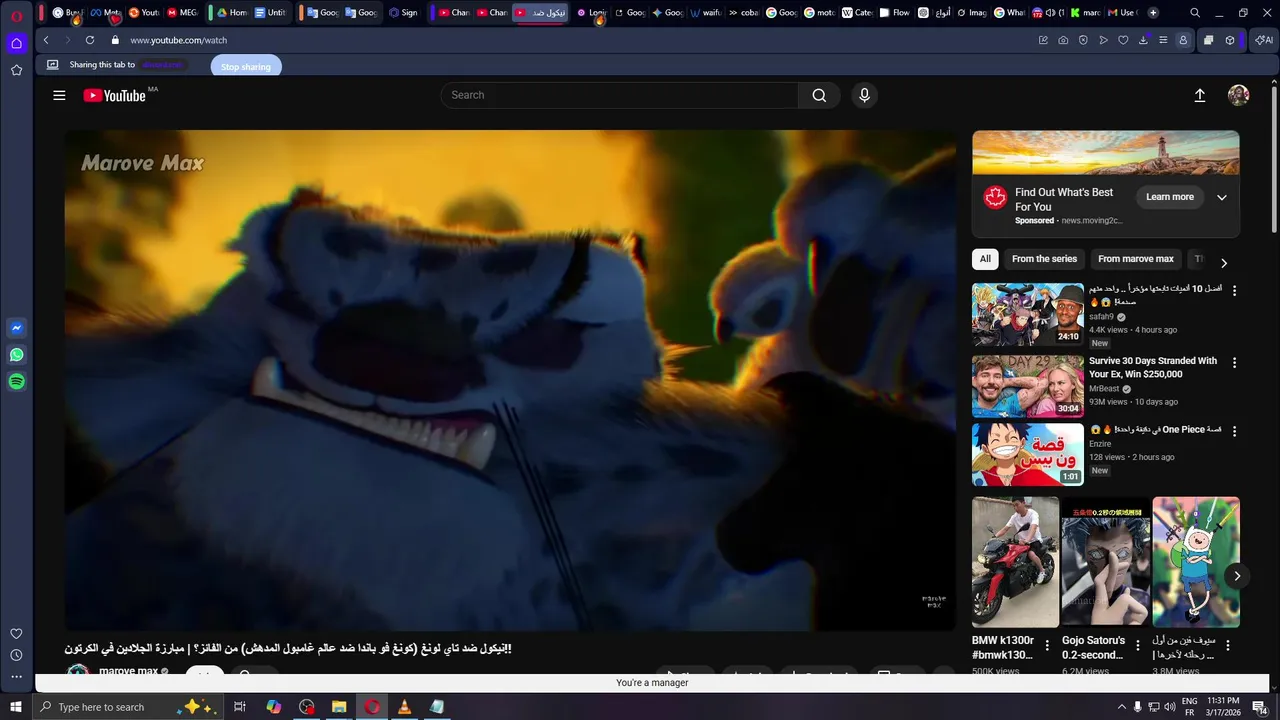
Task: Open a new tab with plus button
Action: pyautogui.click(x=1153, y=13)
